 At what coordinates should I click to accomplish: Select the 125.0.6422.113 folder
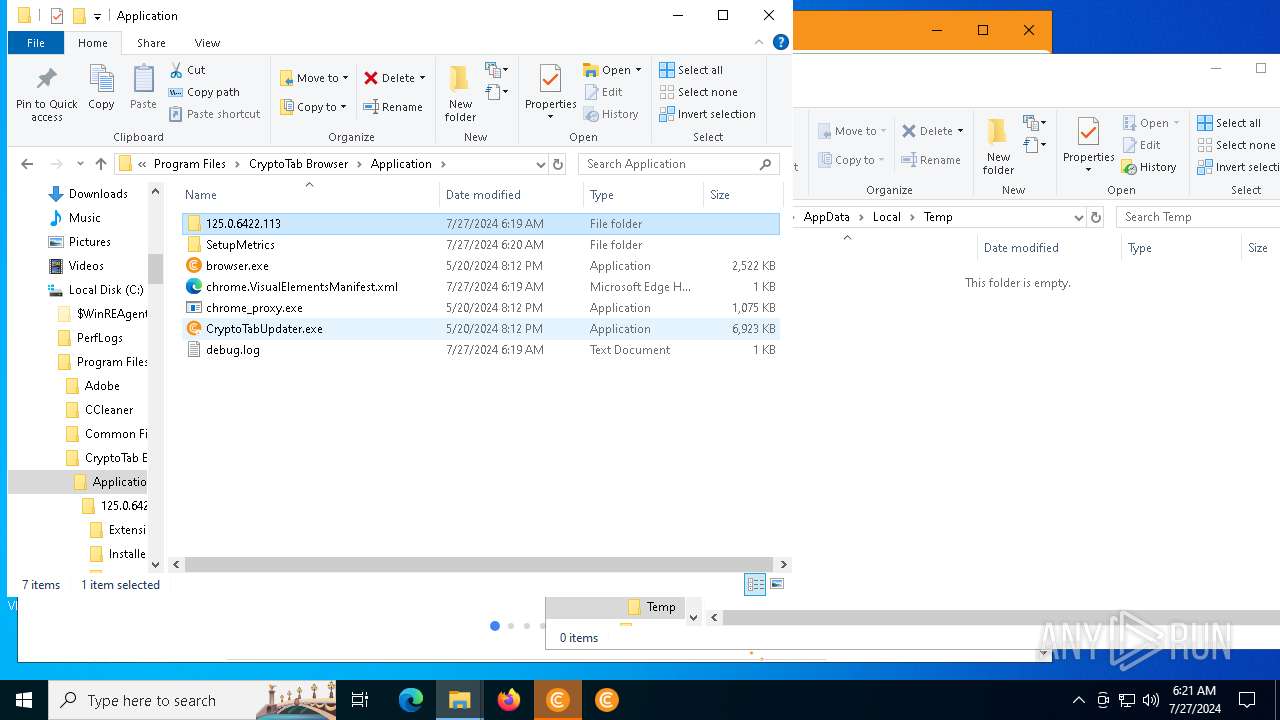[x=480, y=224]
